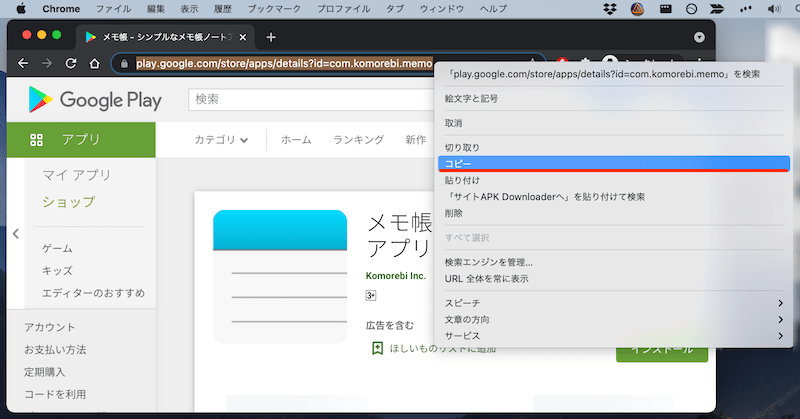Click the orange triangle menu bar icon

[637, 9]
